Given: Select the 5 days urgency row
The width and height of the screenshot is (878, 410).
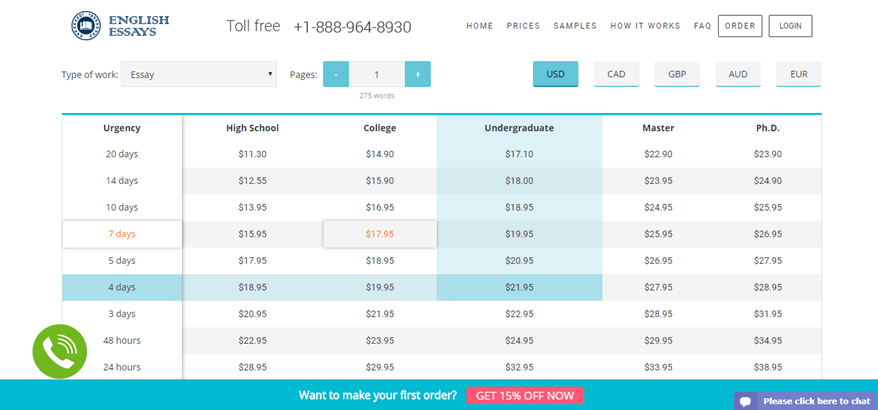Looking at the screenshot, I should pyautogui.click(x=122, y=260).
